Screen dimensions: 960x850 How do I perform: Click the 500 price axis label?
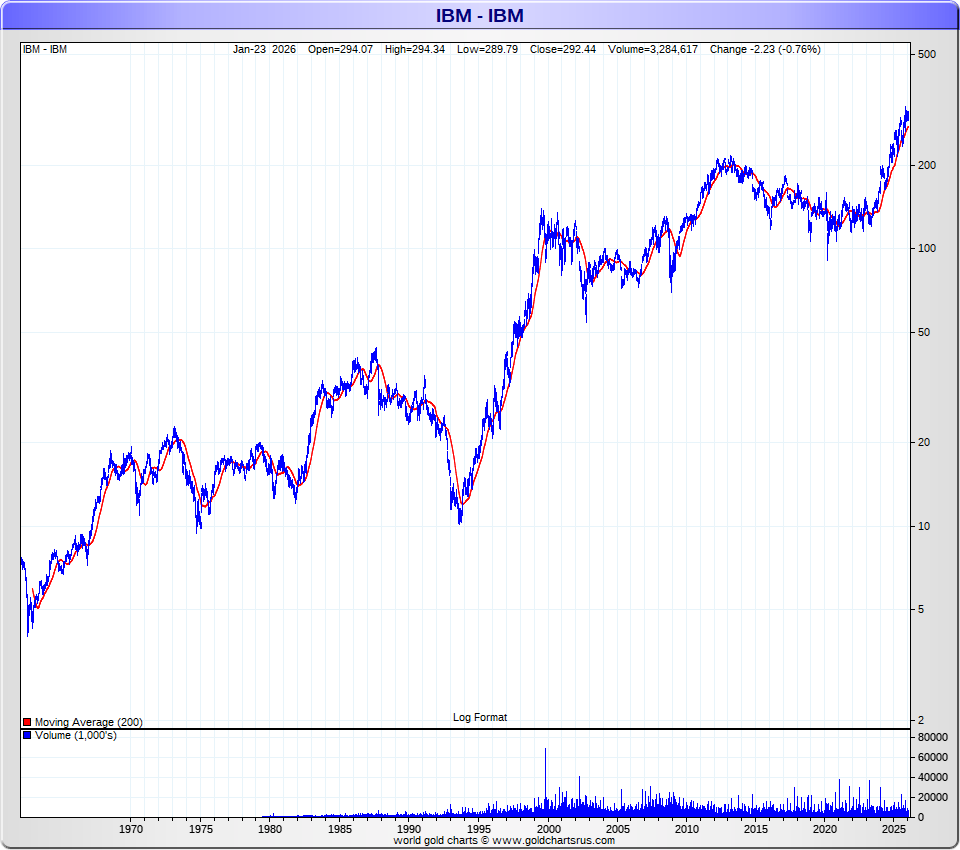click(927, 55)
